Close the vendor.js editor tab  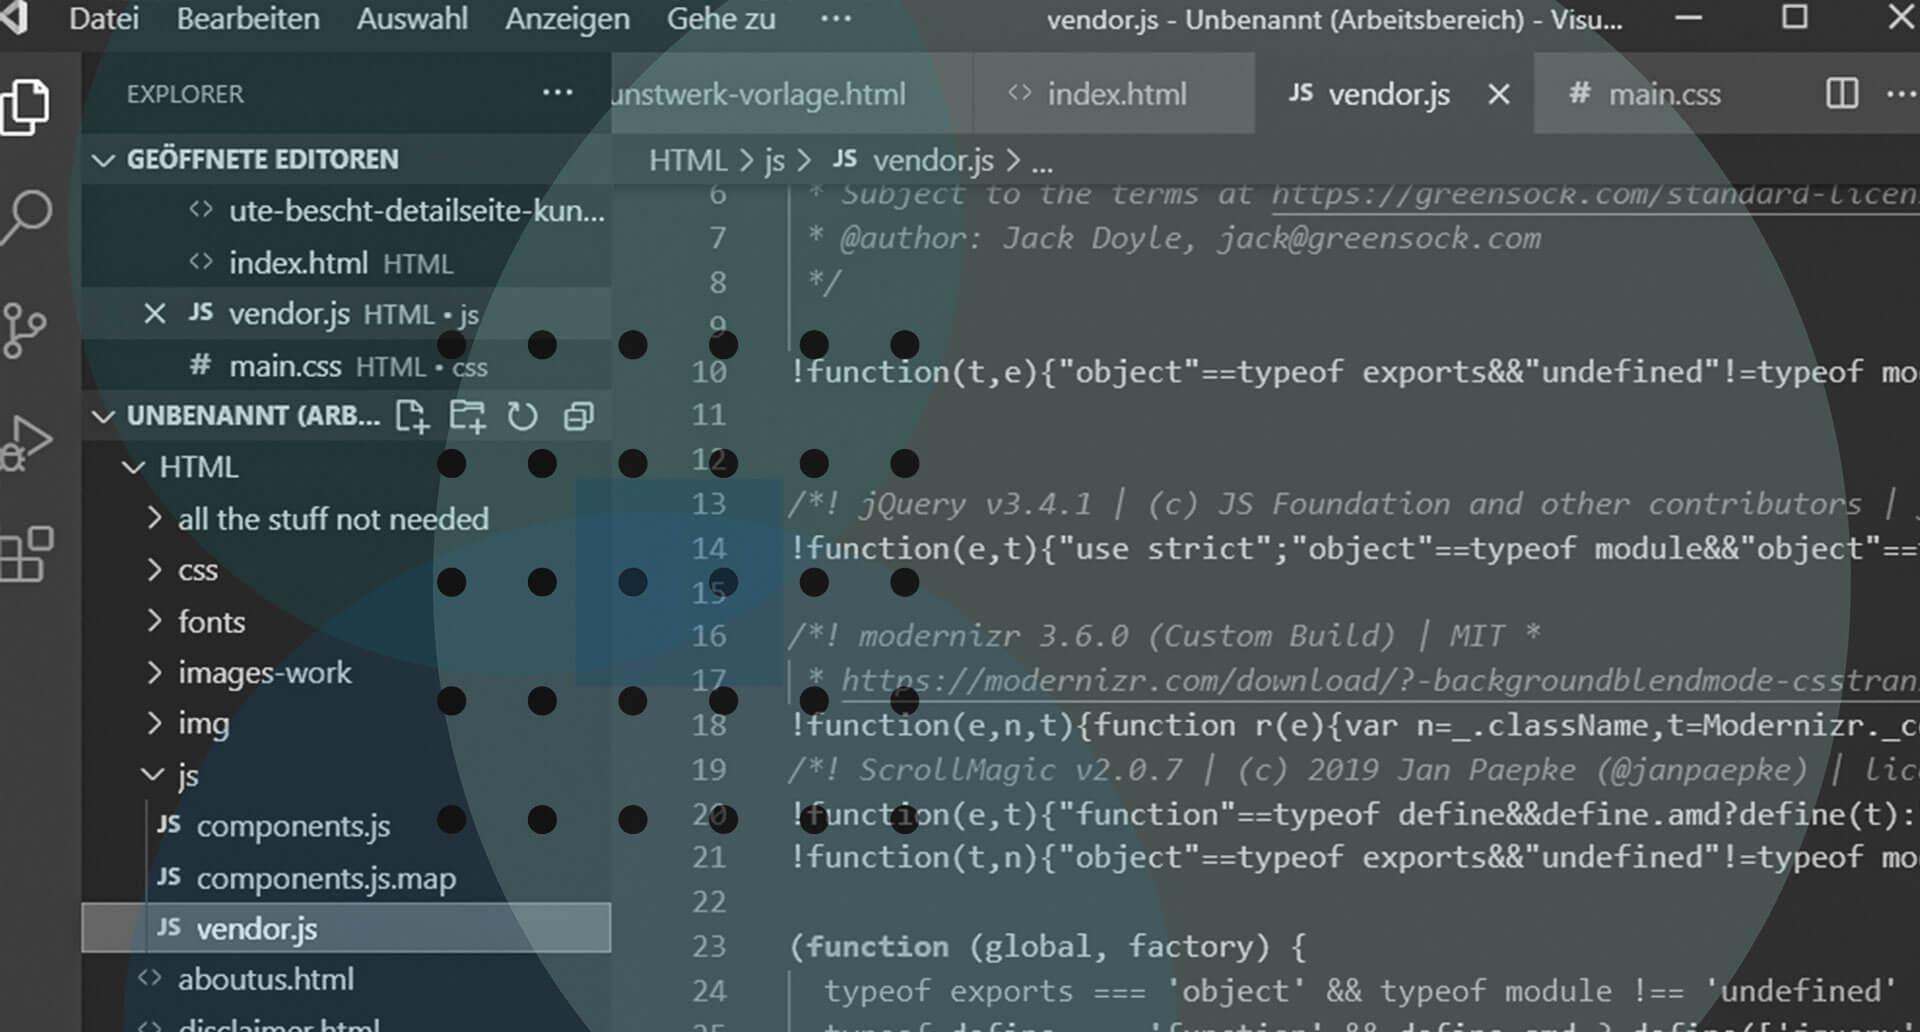pyautogui.click(x=1498, y=94)
